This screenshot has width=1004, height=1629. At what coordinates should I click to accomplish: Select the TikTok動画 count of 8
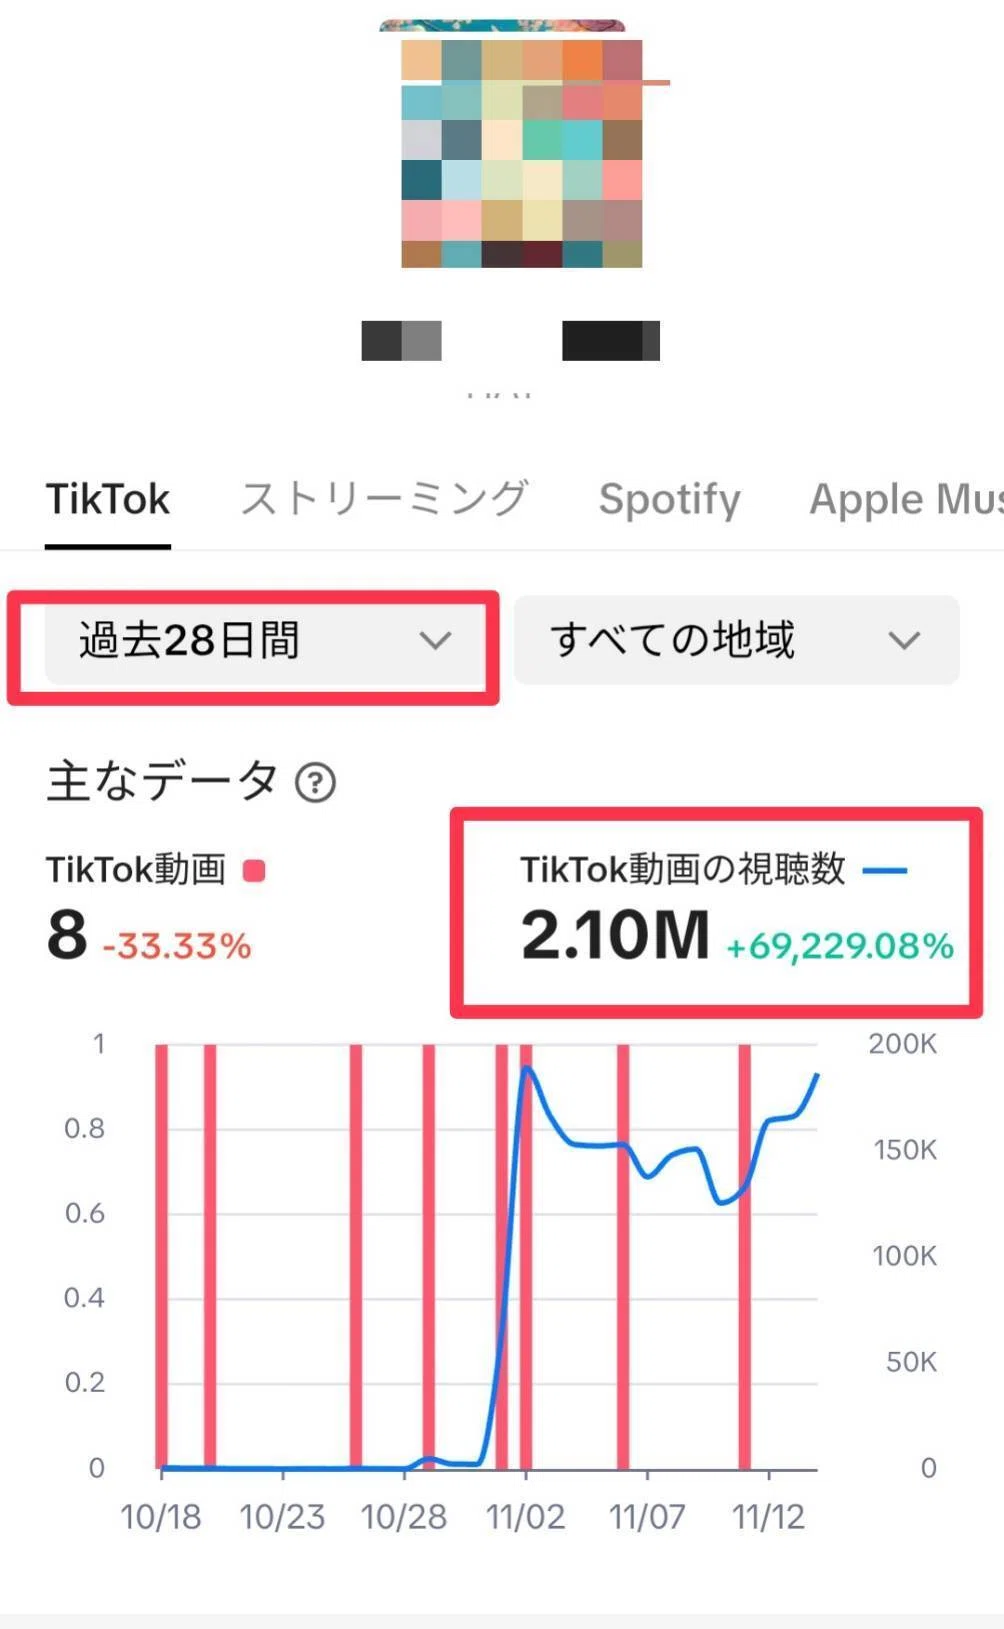tap(67, 936)
